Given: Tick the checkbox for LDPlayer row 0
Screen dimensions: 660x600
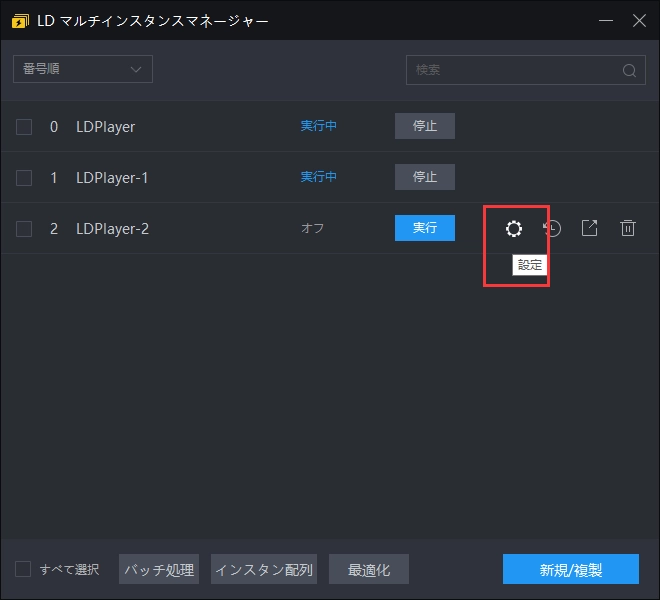Looking at the screenshot, I should pyautogui.click(x=24, y=126).
